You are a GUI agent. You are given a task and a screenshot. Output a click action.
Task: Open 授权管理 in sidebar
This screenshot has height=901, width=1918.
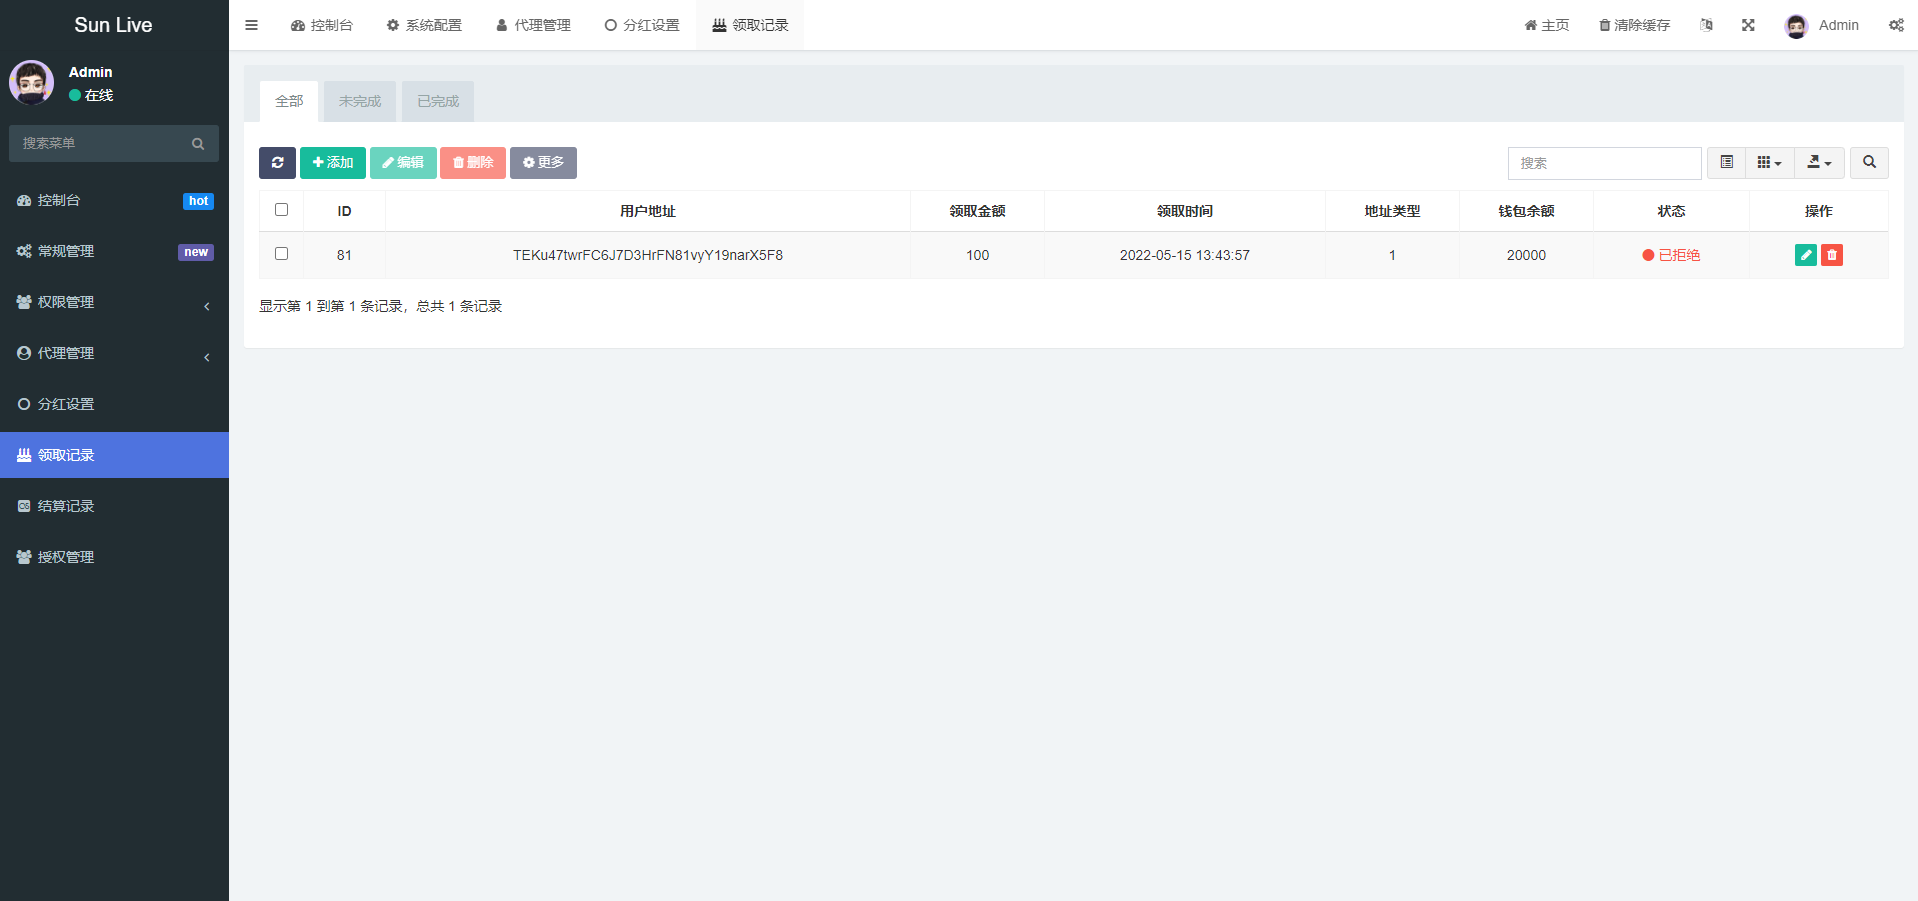click(x=114, y=557)
